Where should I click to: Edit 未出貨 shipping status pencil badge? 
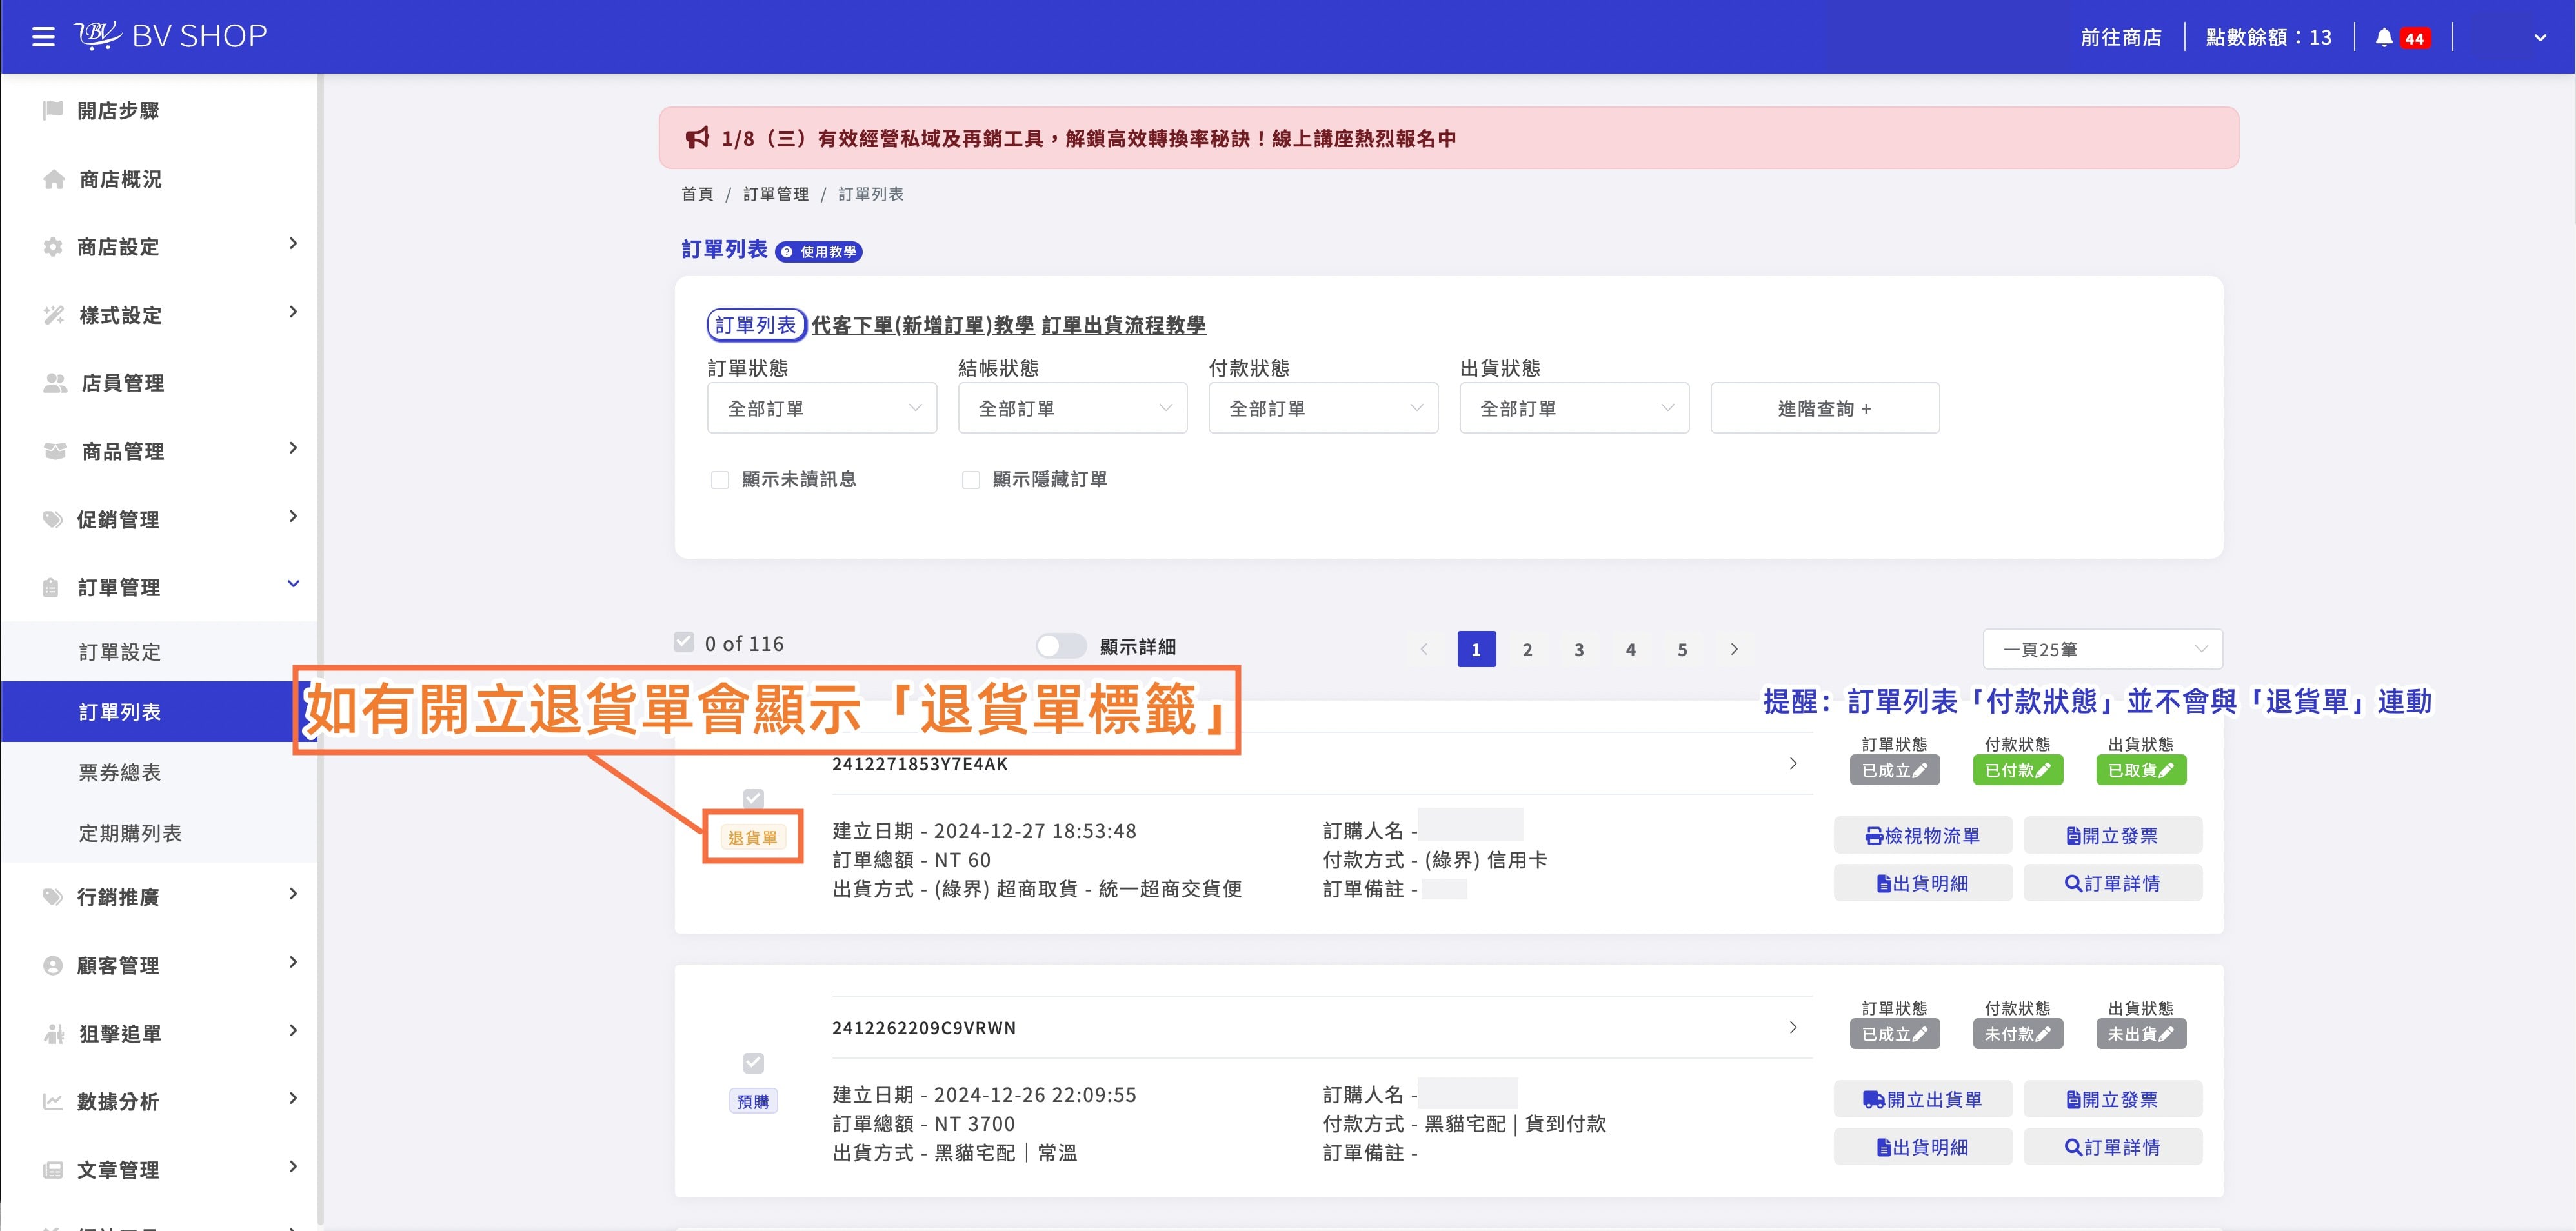tap(2141, 1034)
